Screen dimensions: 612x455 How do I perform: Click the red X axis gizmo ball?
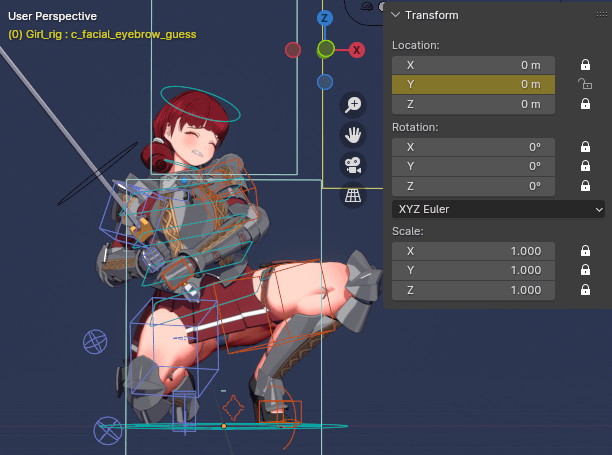pos(356,49)
